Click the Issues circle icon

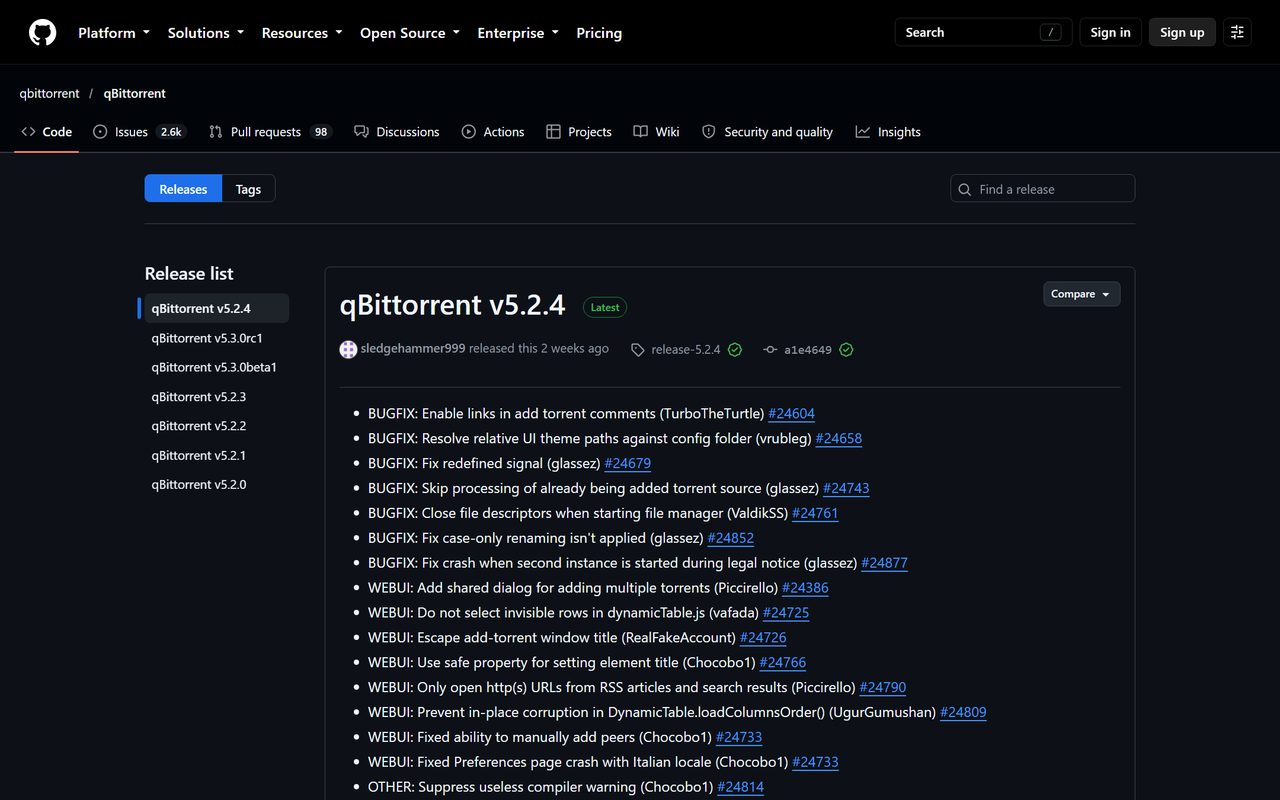point(100,132)
